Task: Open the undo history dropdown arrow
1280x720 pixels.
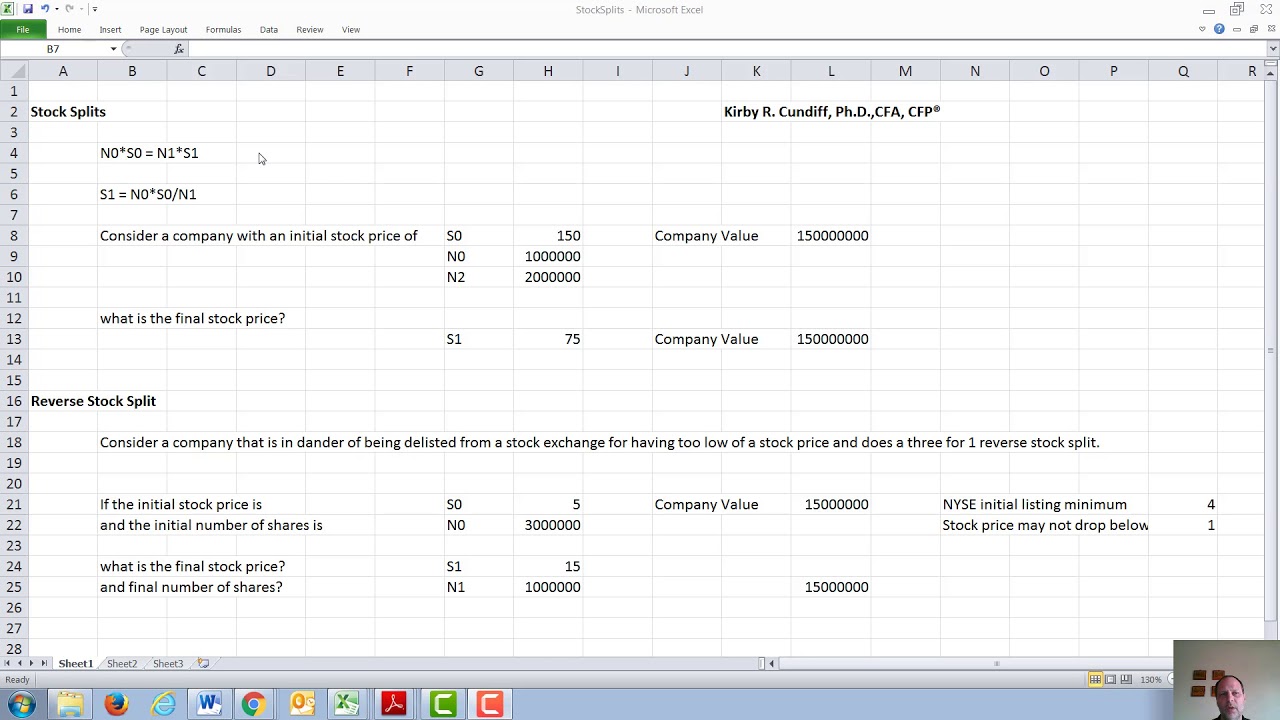Action: pyautogui.click(x=56, y=9)
